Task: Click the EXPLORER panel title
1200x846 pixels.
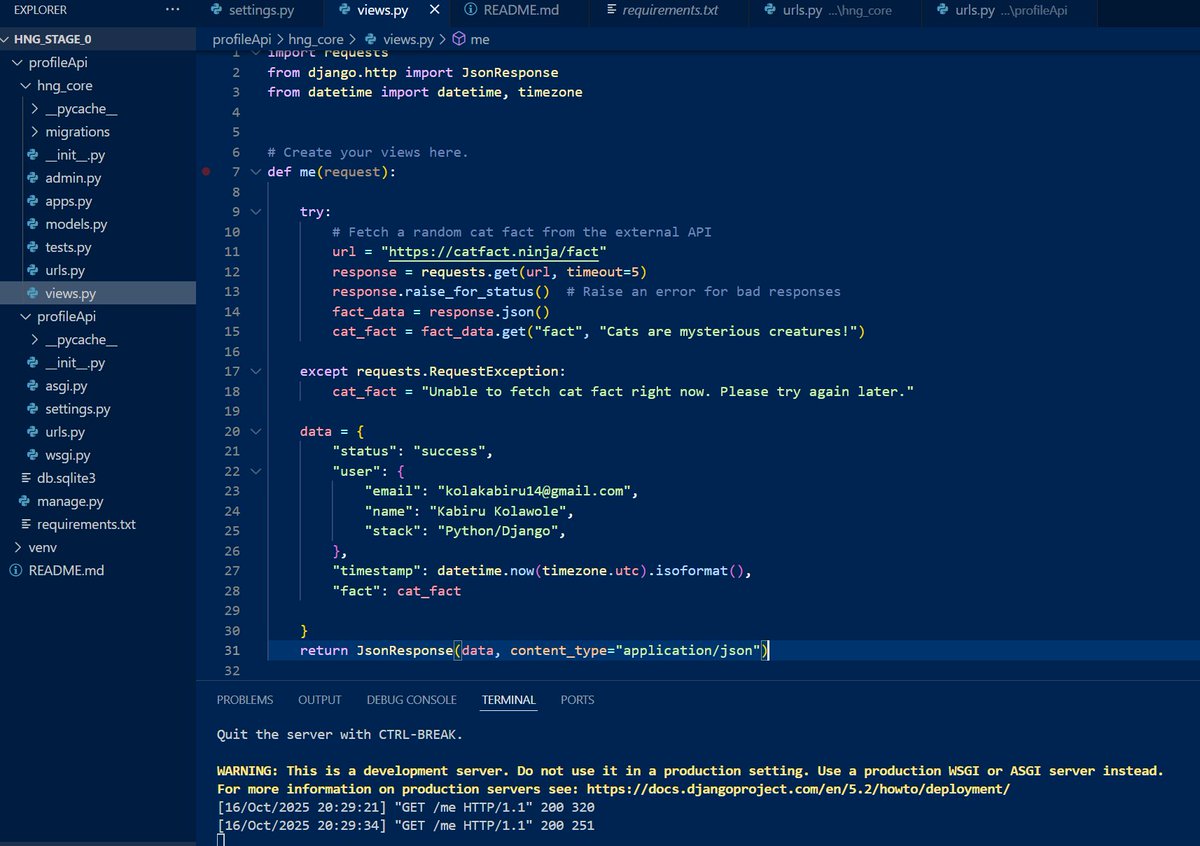Action: pyautogui.click(x=40, y=10)
